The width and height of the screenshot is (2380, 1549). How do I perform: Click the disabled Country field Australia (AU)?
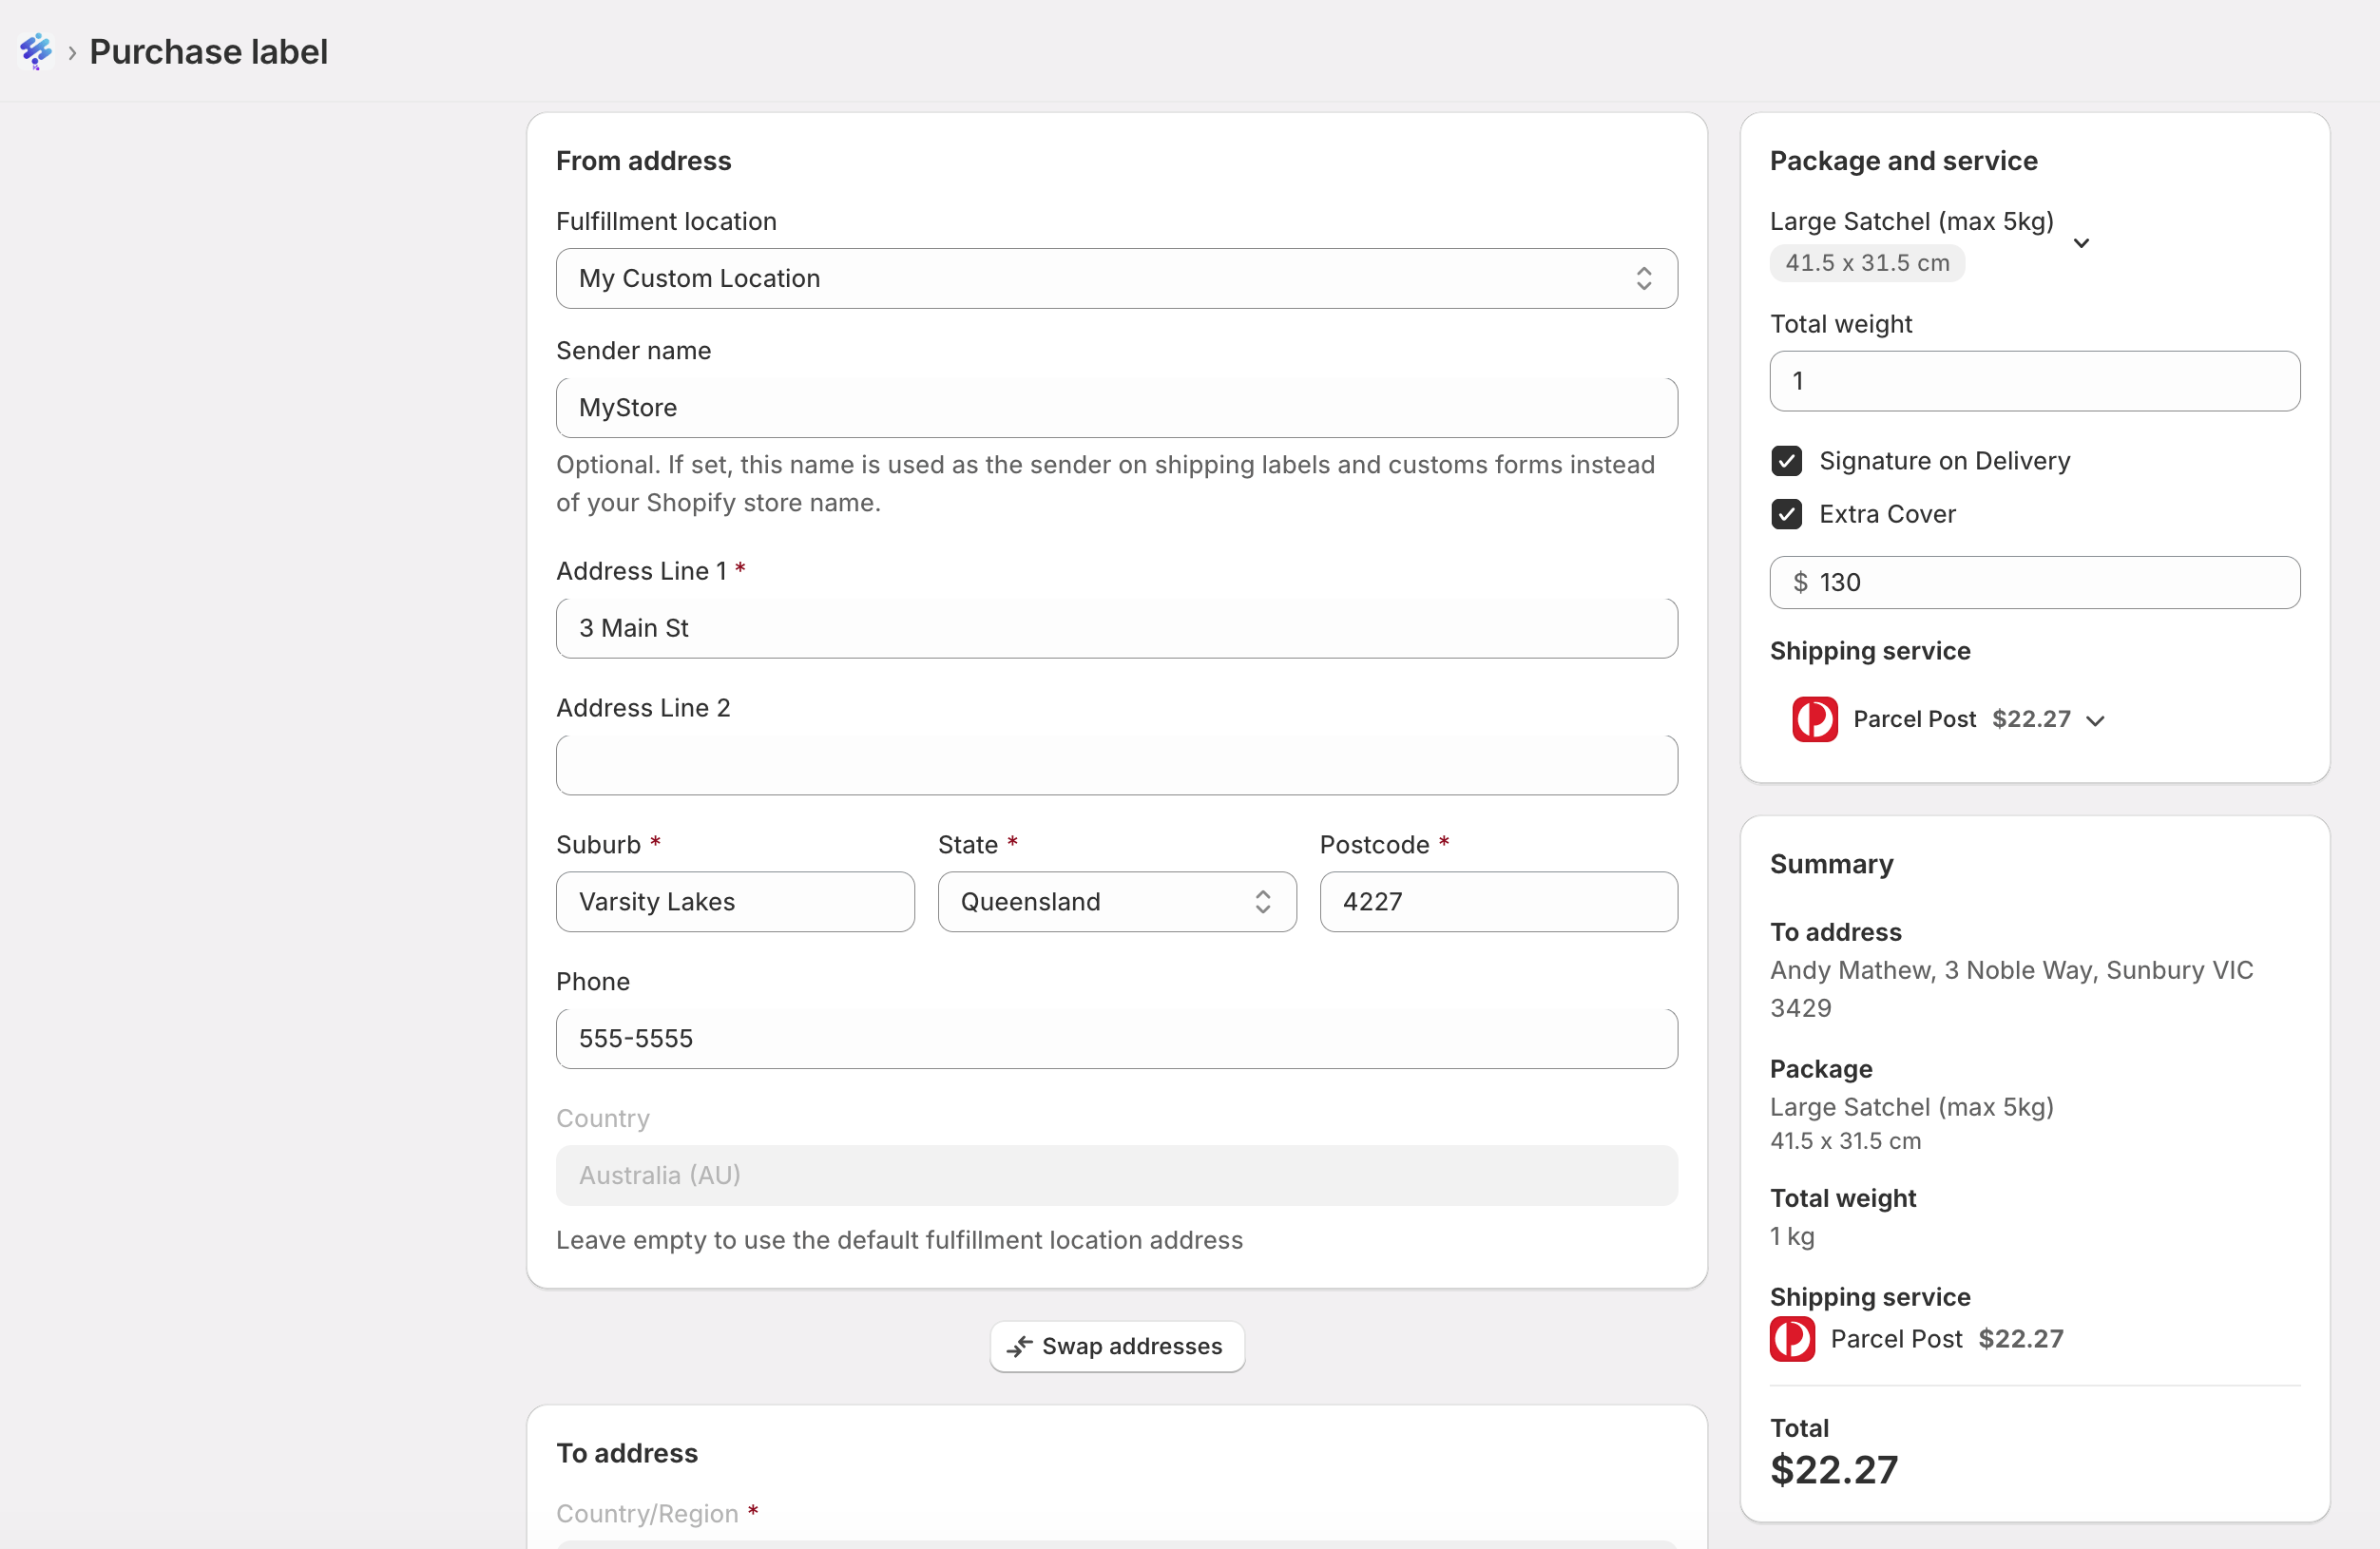pos(1116,1176)
